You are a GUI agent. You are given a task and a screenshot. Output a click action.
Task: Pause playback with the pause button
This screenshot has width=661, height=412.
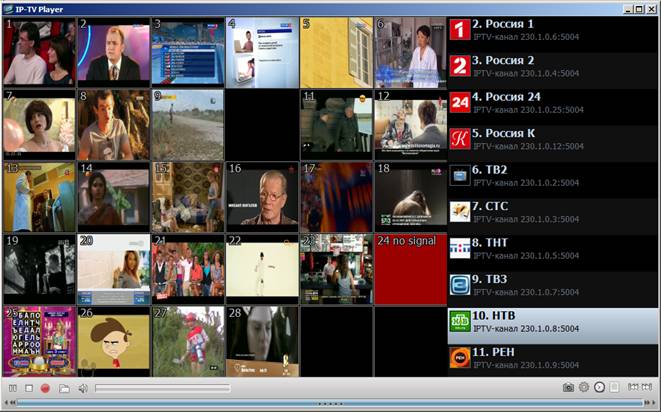pyautogui.click(x=13, y=388)
